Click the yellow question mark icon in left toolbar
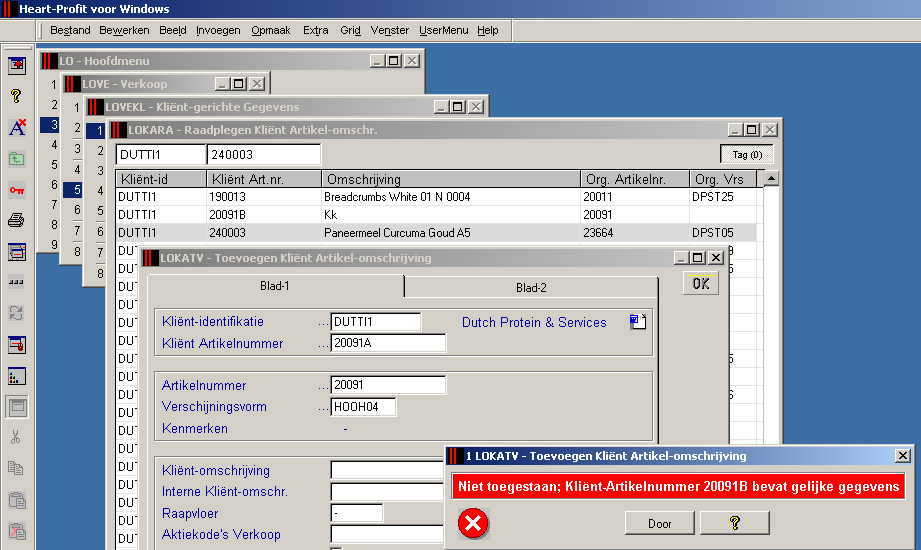Image resolution: width=921 pixels, height=550 pixels. (16, 96)
